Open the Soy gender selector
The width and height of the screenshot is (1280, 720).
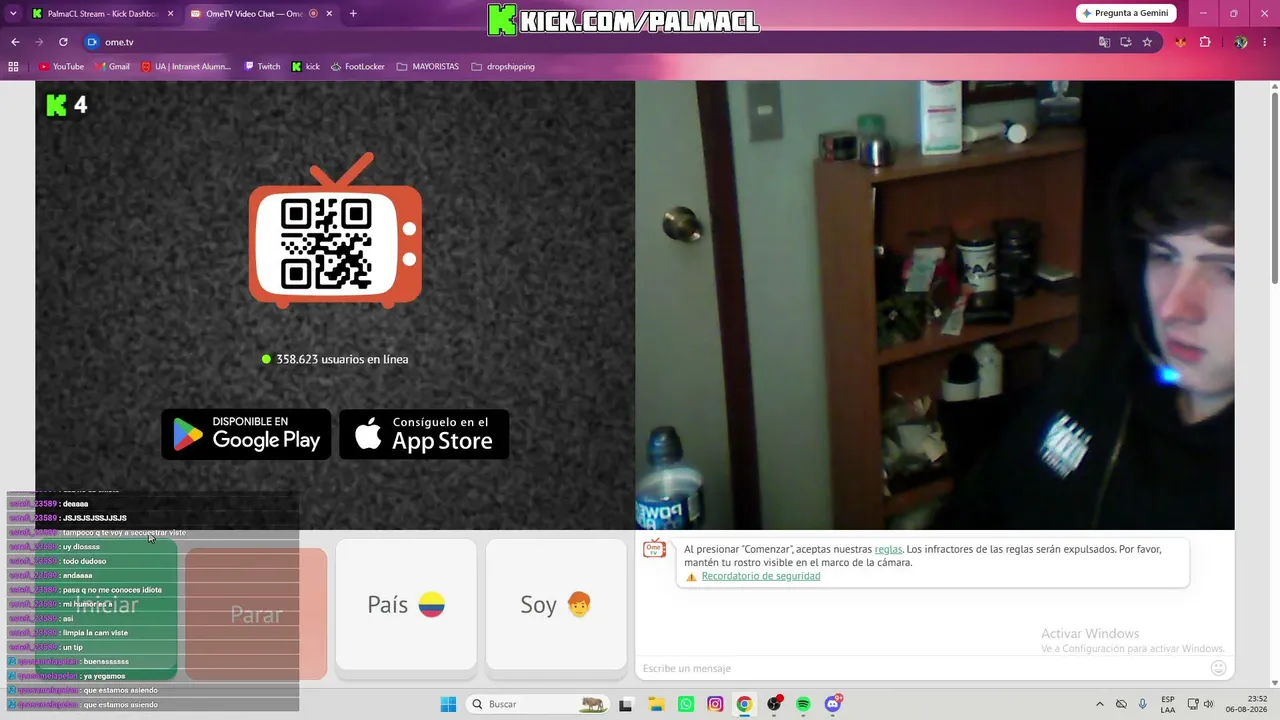pyautogui.click(x=556, y=605)
